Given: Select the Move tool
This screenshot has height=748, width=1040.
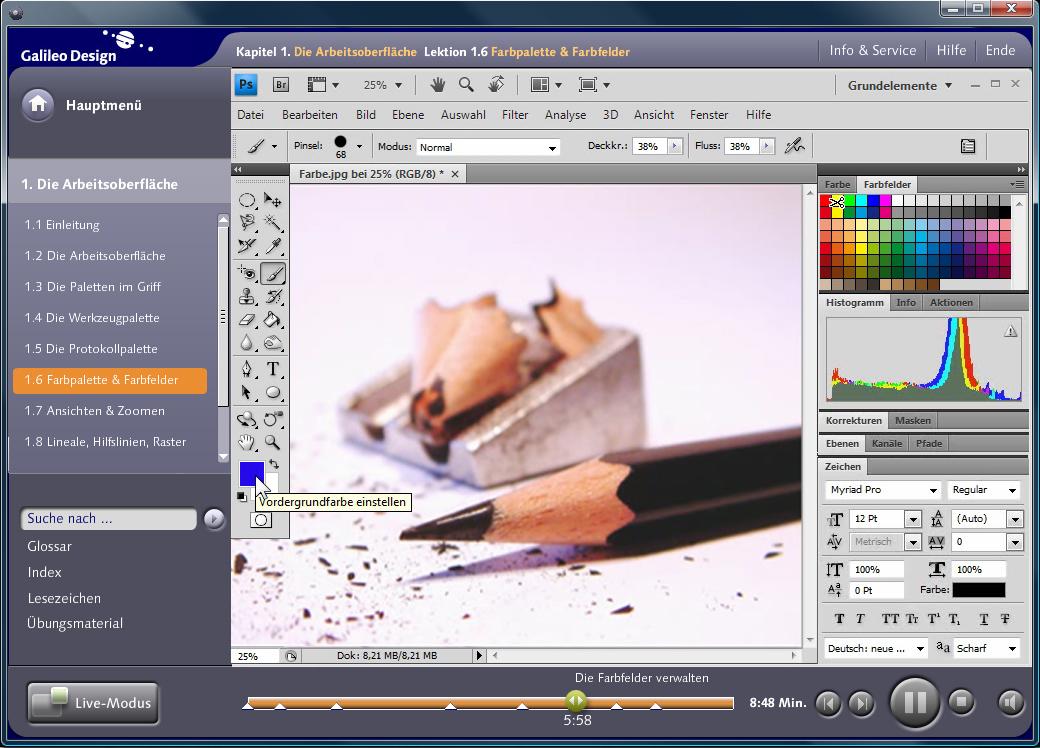Looking at the screenshot, I should pyautogui.click(x=273, y=199).
